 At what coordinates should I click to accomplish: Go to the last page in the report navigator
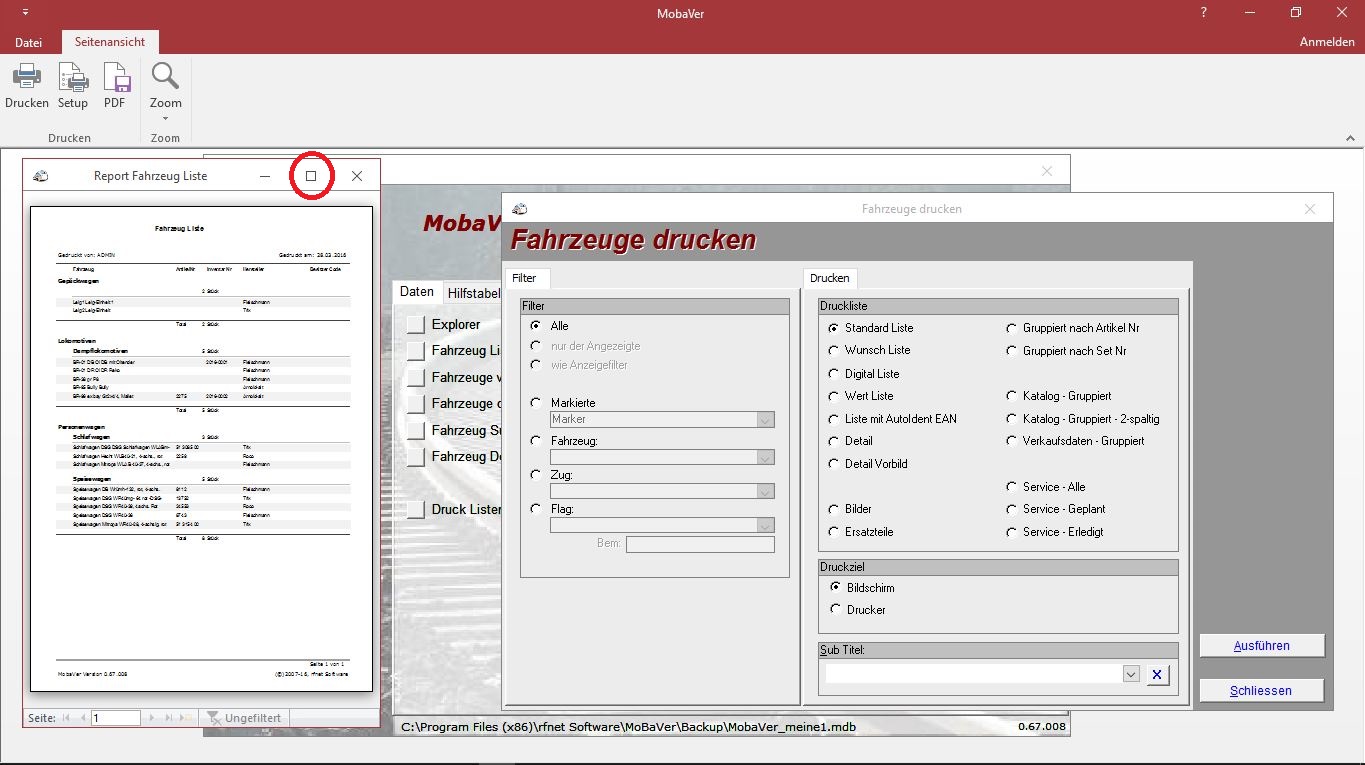(168, 718)
